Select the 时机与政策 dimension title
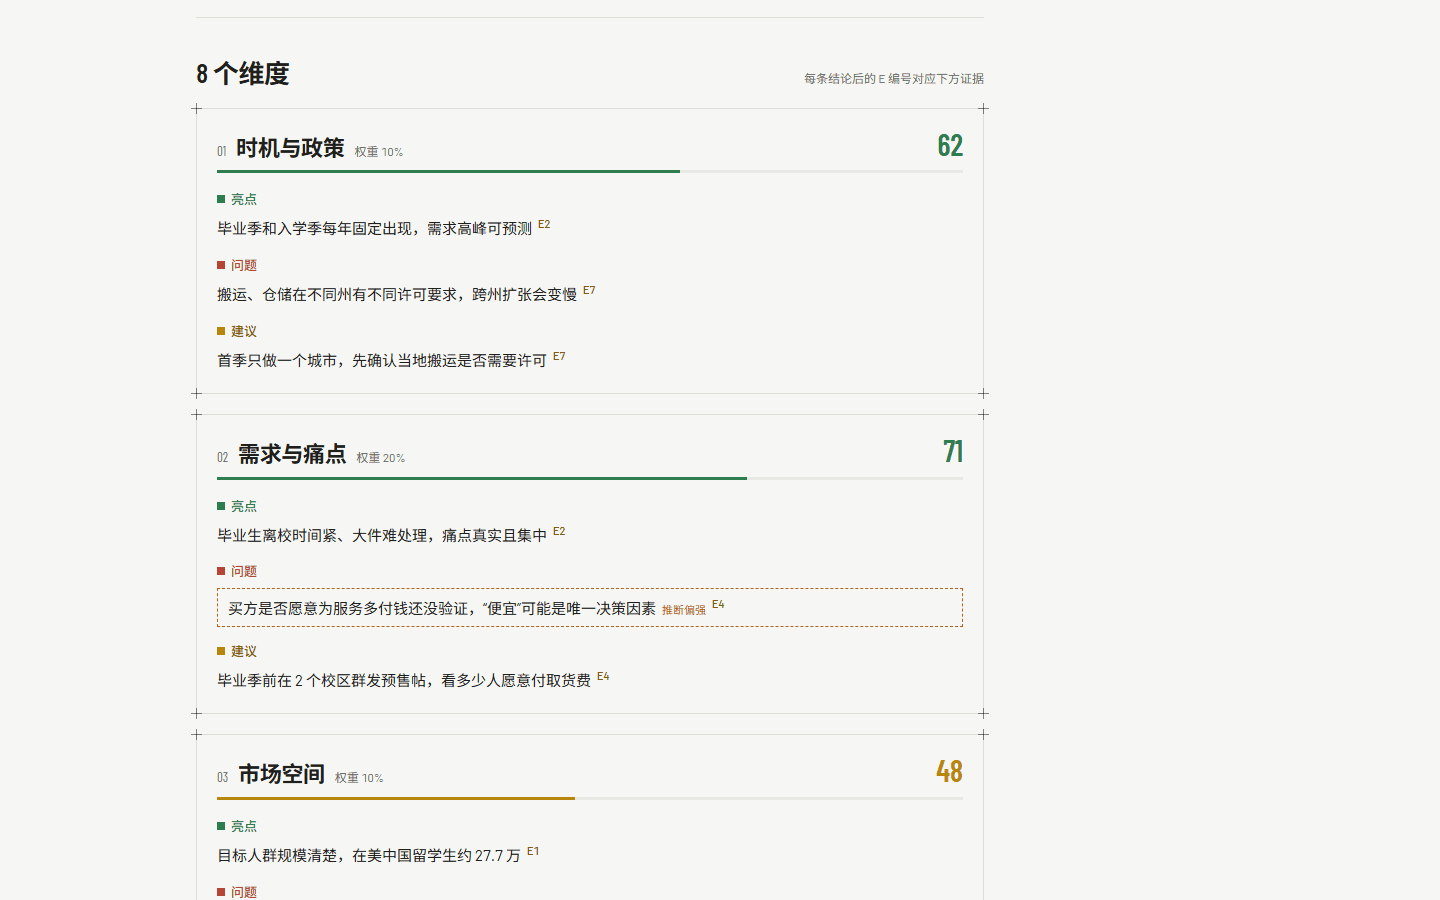This screenshot has height=900, width=1440. click(x=290, y=148)
